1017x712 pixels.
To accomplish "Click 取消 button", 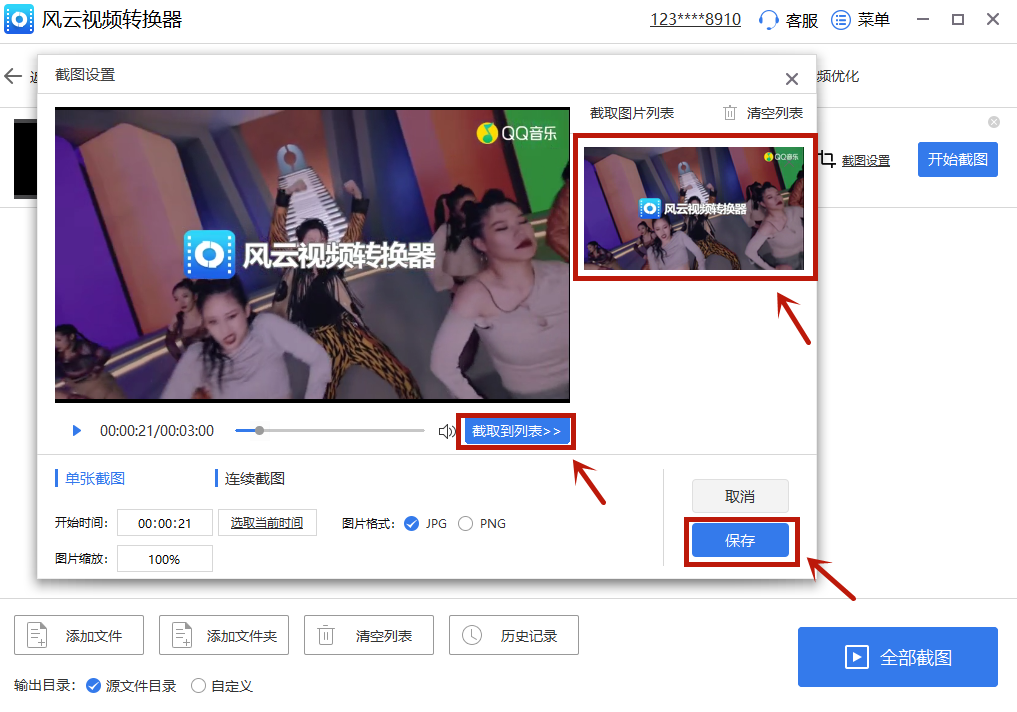I will point(740,497).
